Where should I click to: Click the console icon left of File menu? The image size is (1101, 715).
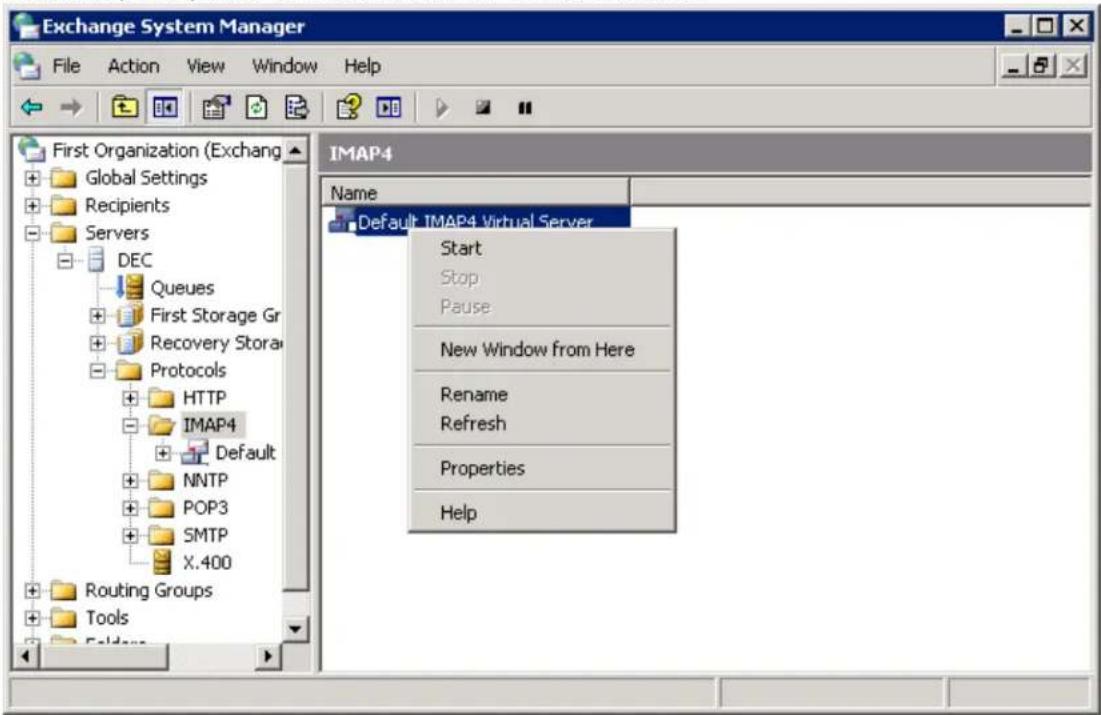tap(27, 66)
